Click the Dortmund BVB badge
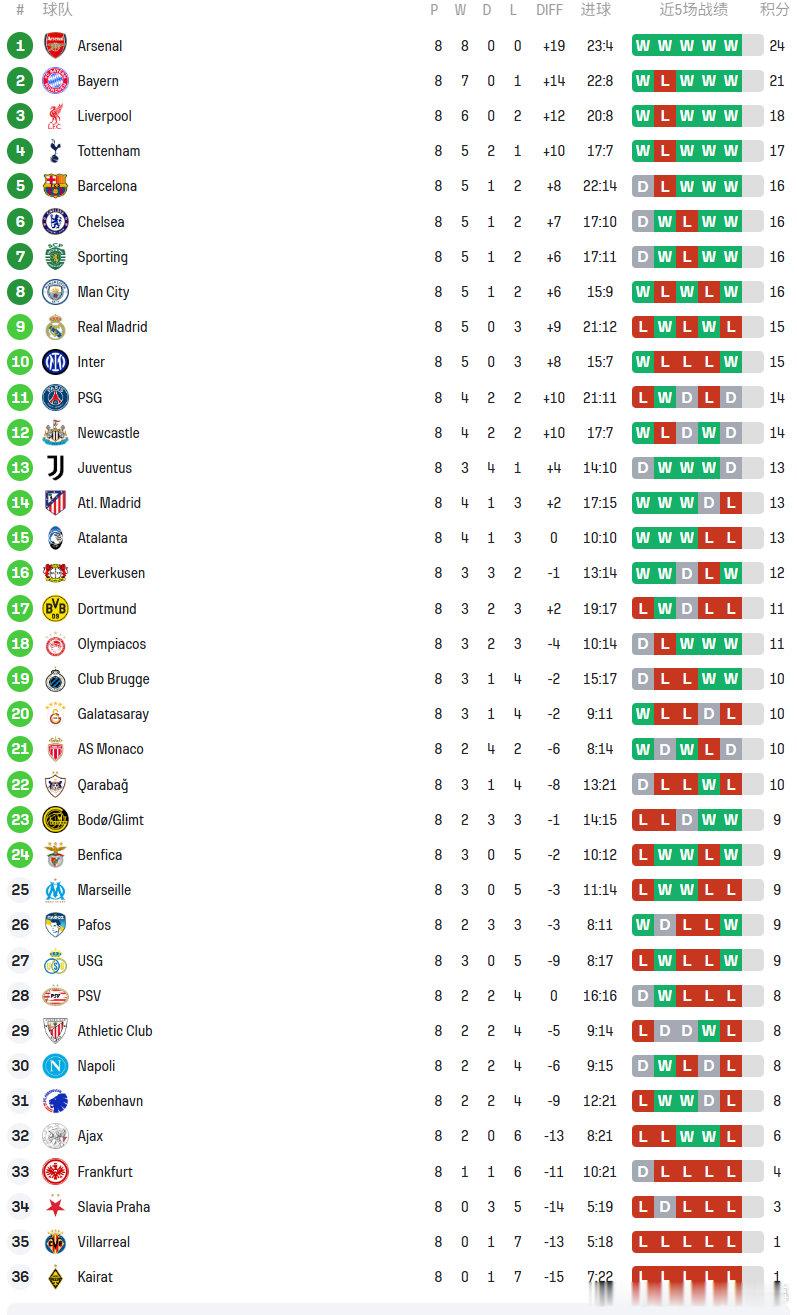The image size is (797, 1315). pos(55,609)
